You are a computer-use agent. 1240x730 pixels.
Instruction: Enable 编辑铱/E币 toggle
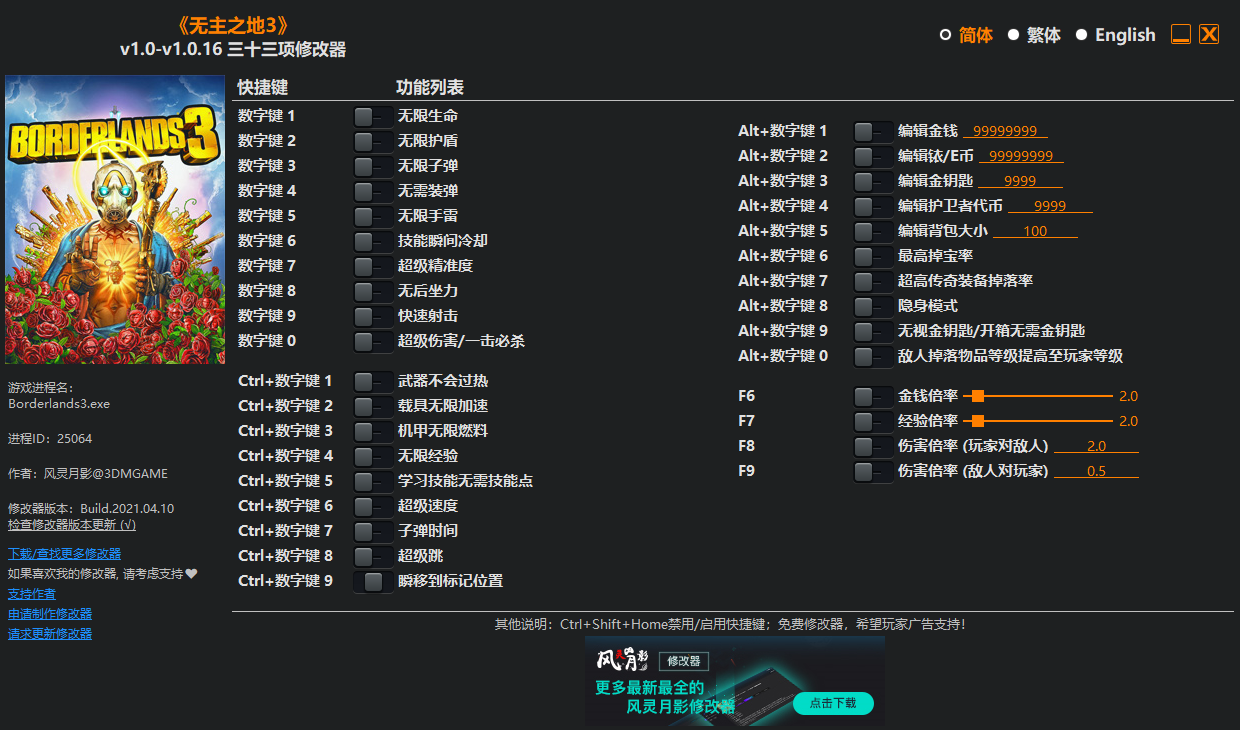click(x=873, y=156)
